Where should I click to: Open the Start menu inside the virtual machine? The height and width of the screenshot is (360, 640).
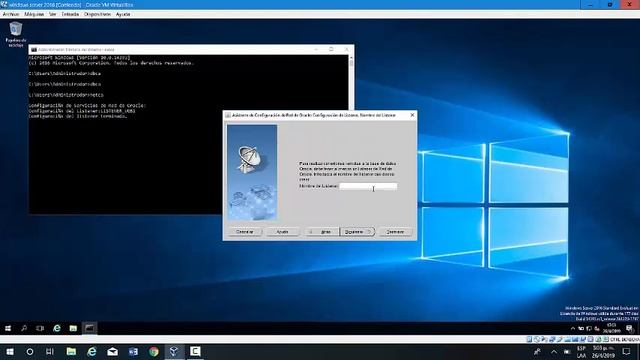pos(8,328)
